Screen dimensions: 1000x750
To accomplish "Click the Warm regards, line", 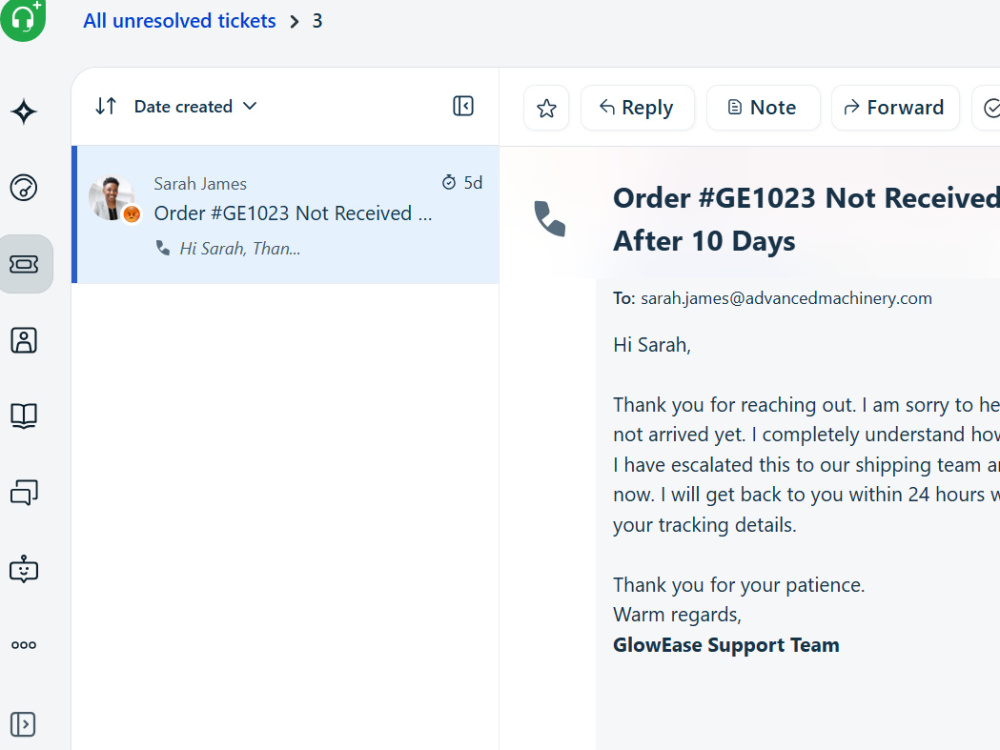I will pyautogui.click(x=677, y=615).
